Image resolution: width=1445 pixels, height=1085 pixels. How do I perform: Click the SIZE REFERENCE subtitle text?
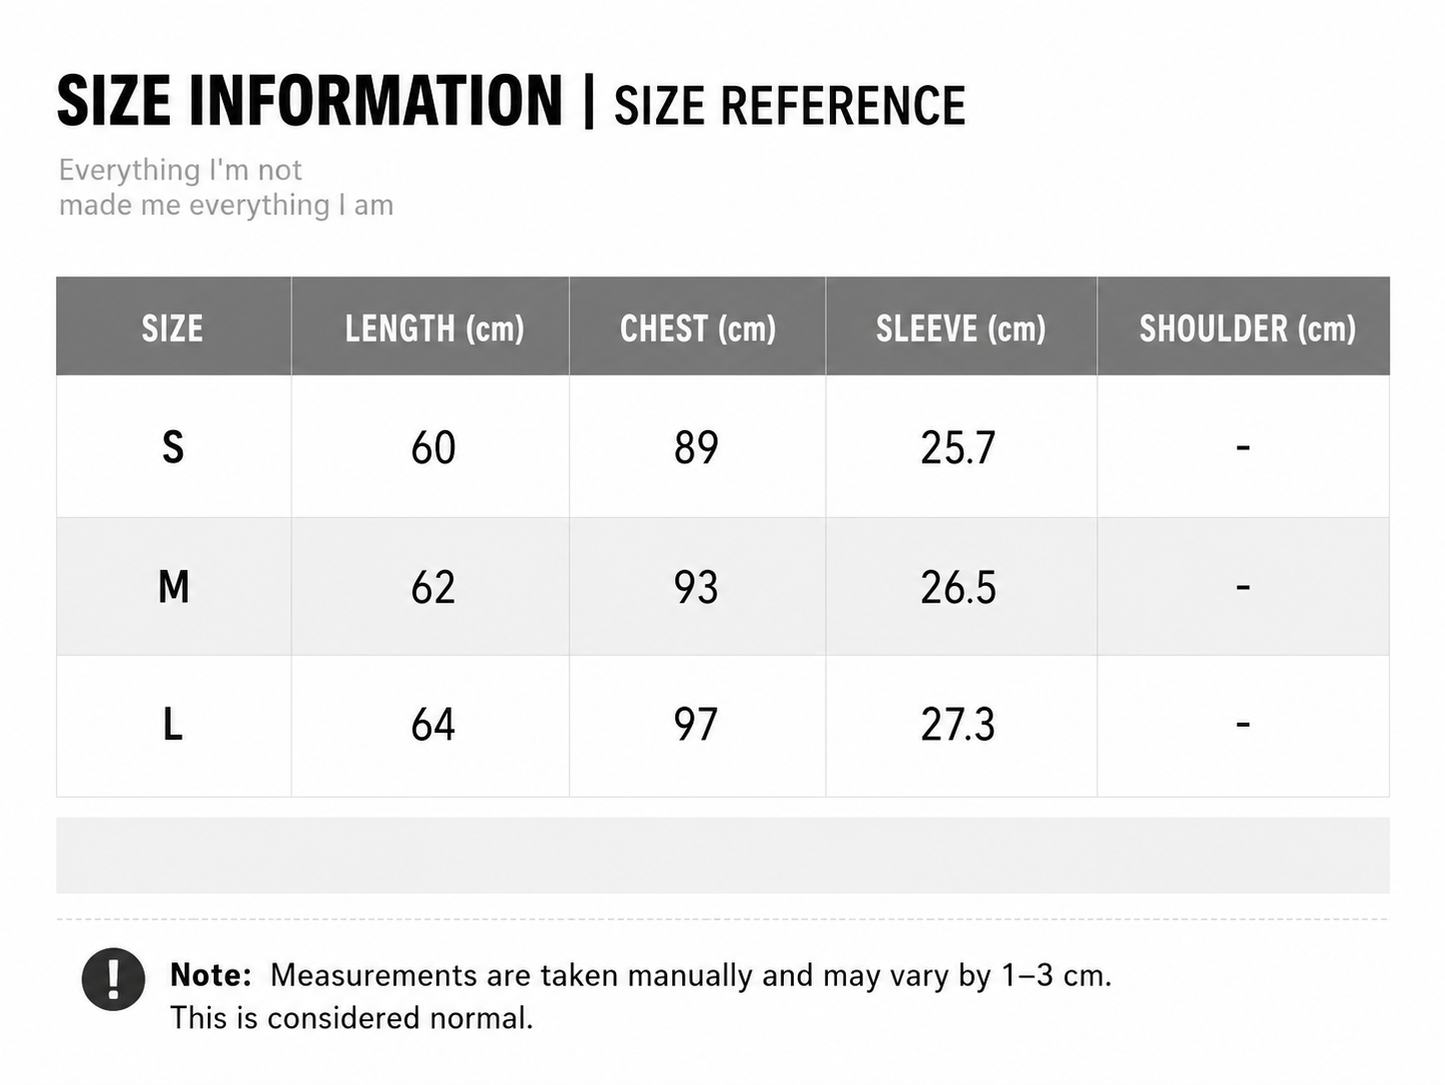coord(790,106)
